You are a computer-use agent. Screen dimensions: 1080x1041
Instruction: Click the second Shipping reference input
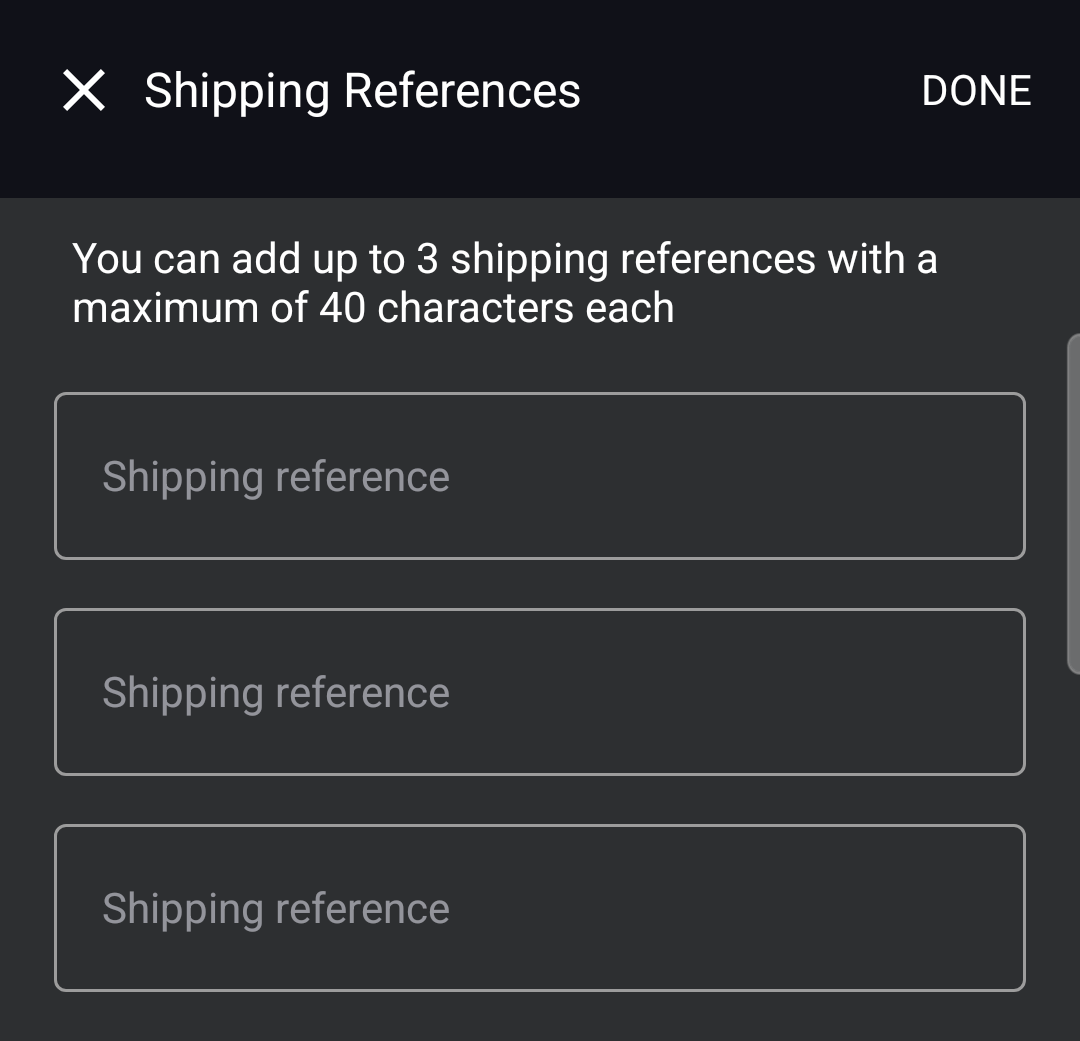tap(540, 692)
